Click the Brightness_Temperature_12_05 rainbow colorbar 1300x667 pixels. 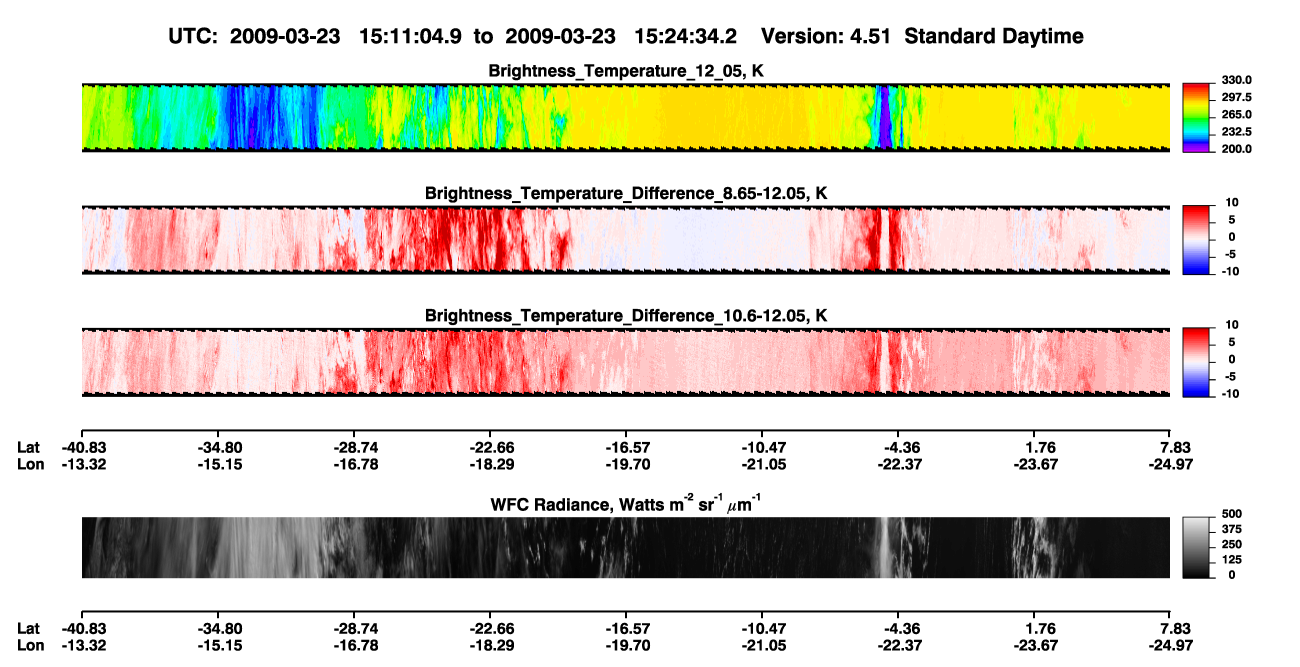tap(1194, 117)
